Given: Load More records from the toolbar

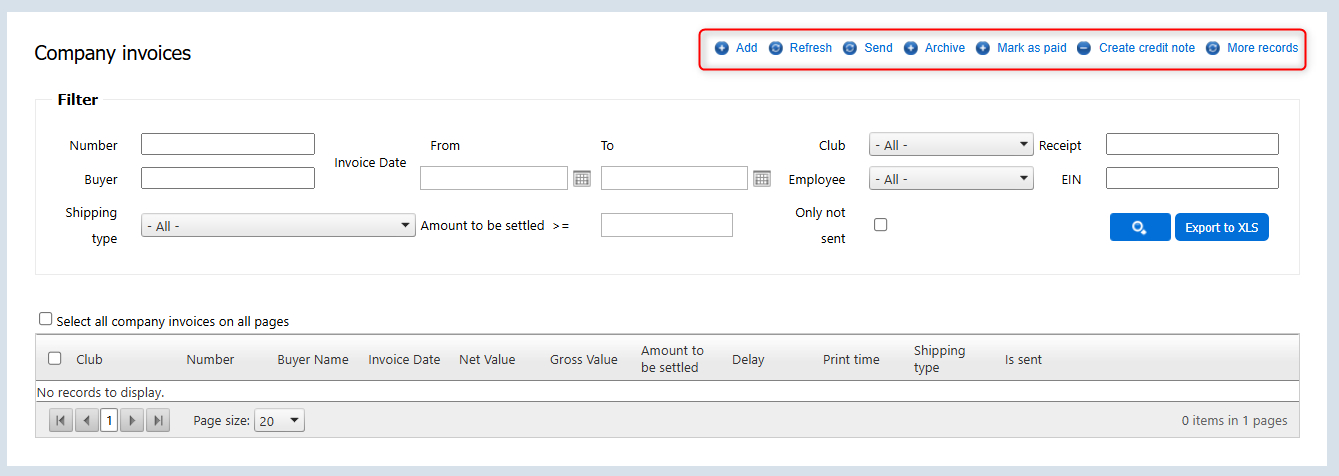Looking at the screenshot, I should (x=1213, y=48).
